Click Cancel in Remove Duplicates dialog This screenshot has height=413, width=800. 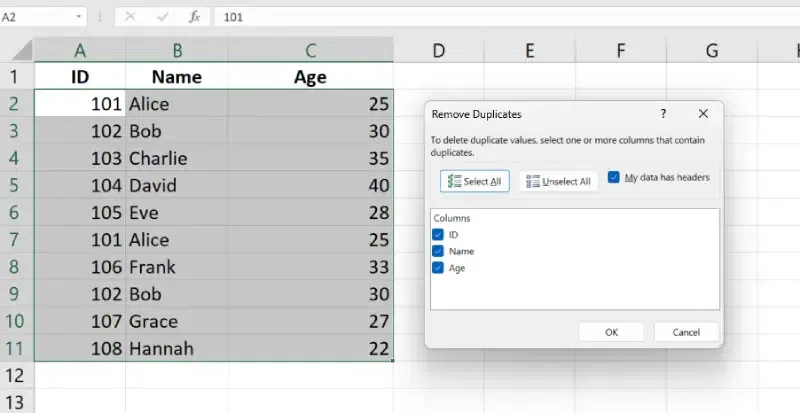point(686,332)
